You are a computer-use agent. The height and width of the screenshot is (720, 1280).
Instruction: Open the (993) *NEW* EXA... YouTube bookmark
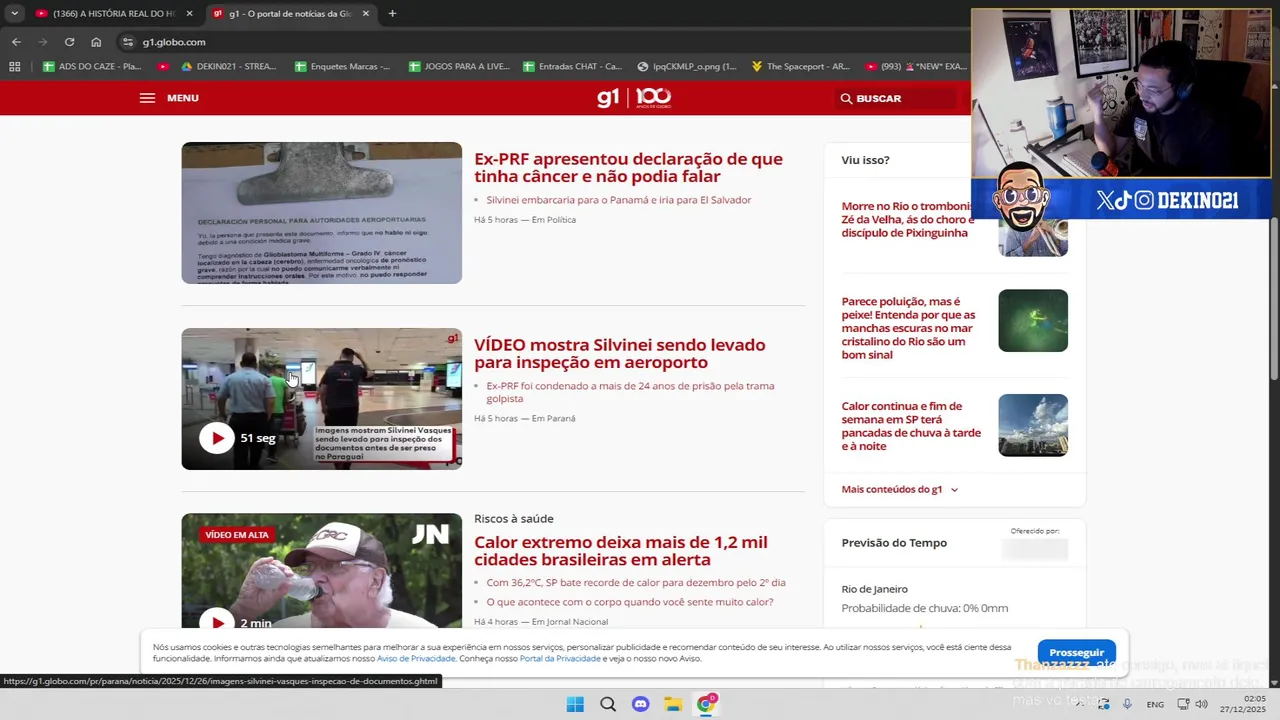click(915, 66)
